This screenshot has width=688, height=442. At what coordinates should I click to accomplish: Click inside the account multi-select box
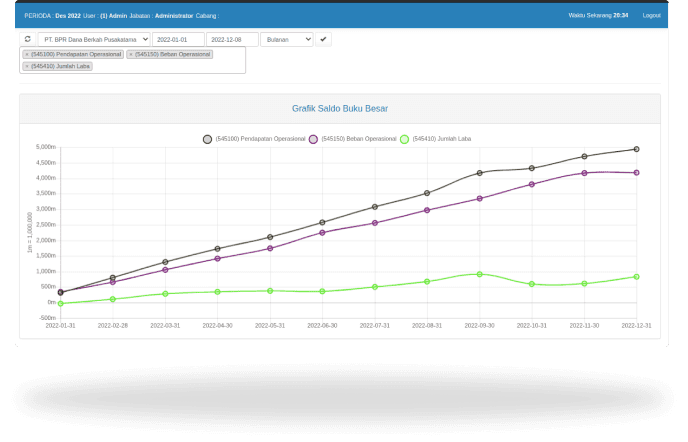(170, 65)
